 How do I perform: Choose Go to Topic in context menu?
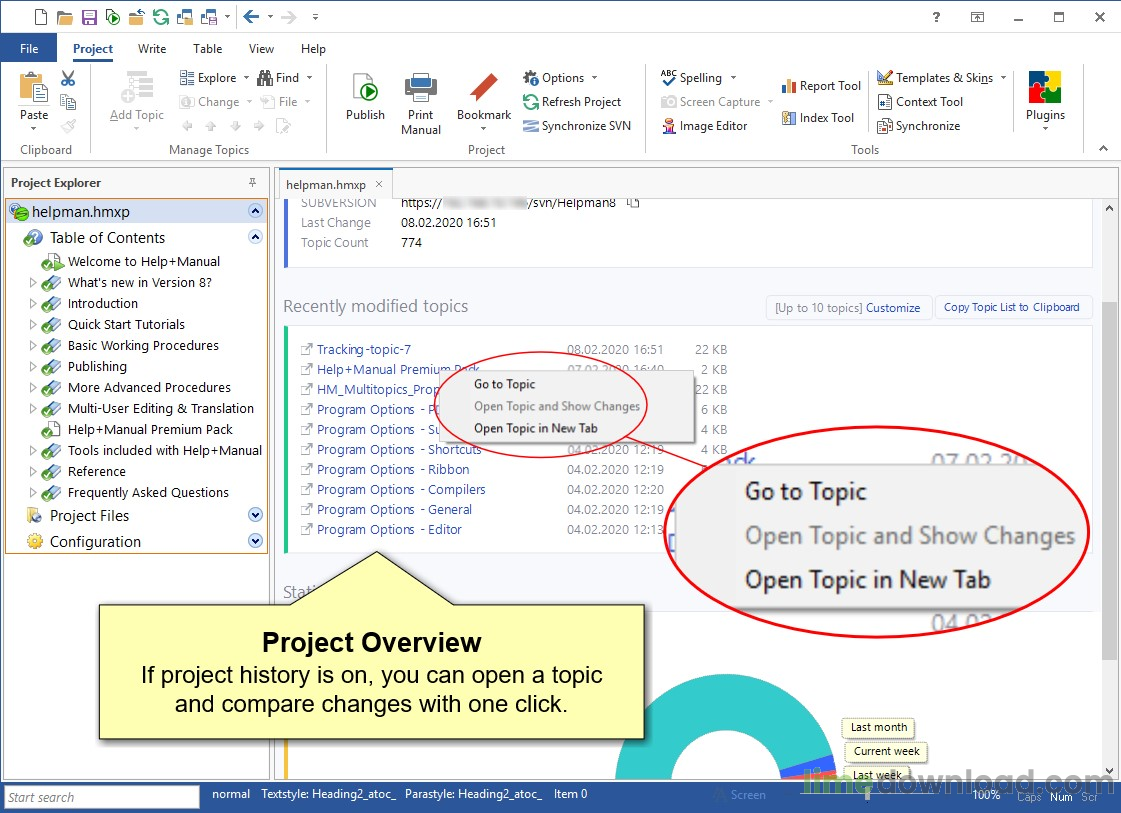coord(504,384)
